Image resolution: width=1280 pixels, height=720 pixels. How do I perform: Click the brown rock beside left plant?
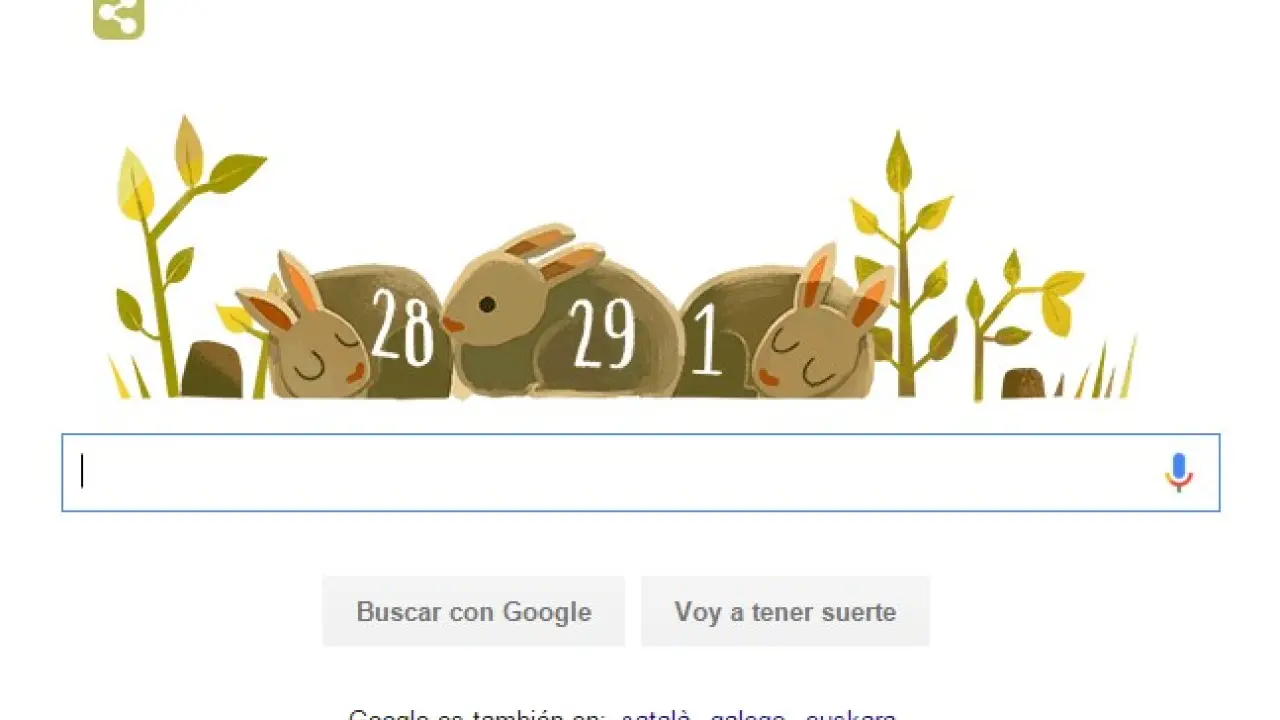pos(212,370)
